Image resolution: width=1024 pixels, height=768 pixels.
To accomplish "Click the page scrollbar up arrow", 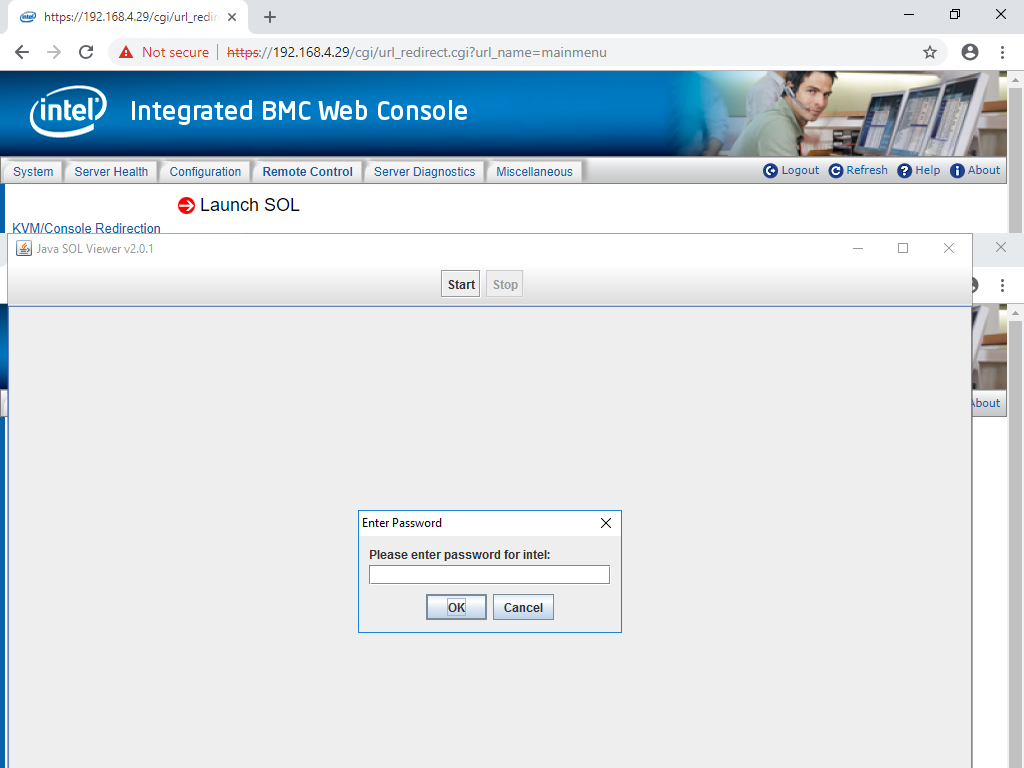I will coord(1015,80).
